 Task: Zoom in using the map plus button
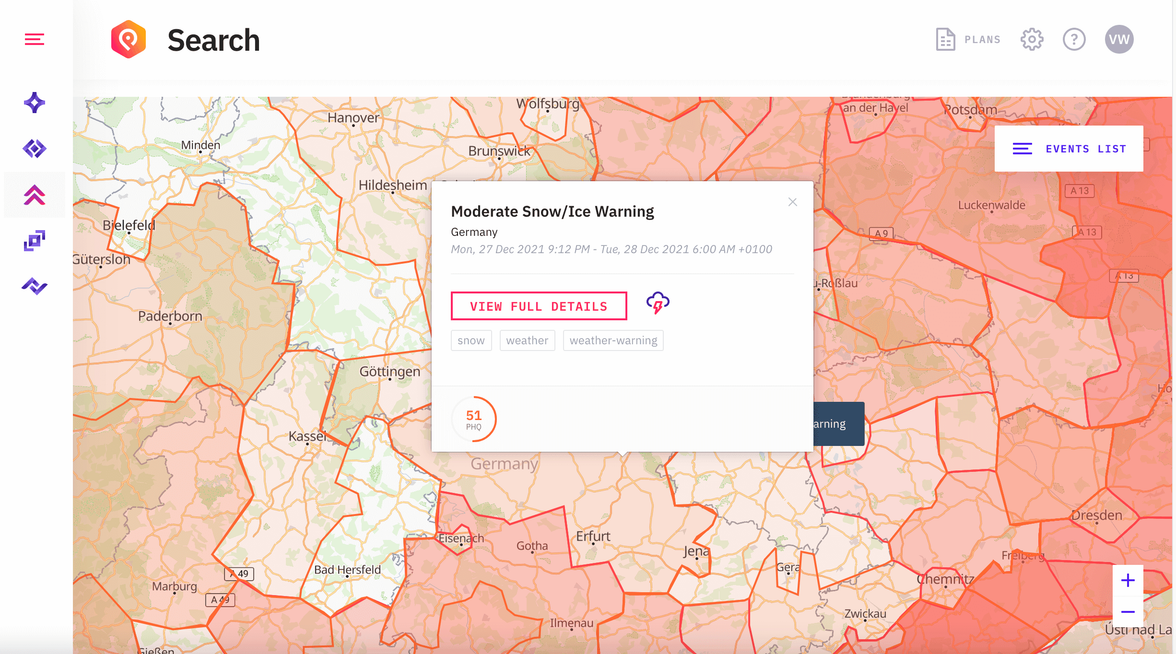pos(1128,580)
